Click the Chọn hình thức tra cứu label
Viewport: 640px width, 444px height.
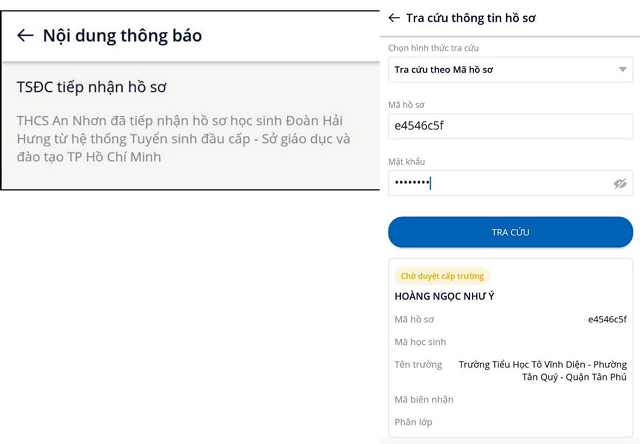[433, 48]
